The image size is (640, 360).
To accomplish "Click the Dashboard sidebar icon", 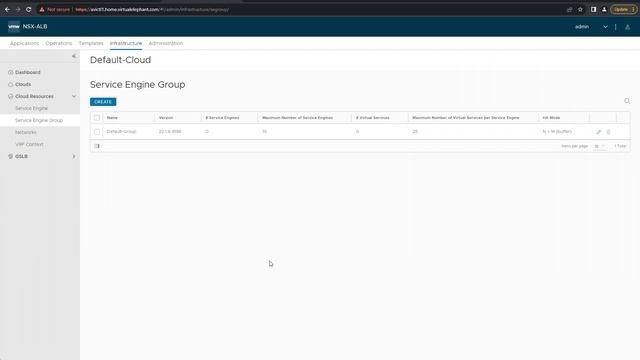I will 11,72.
